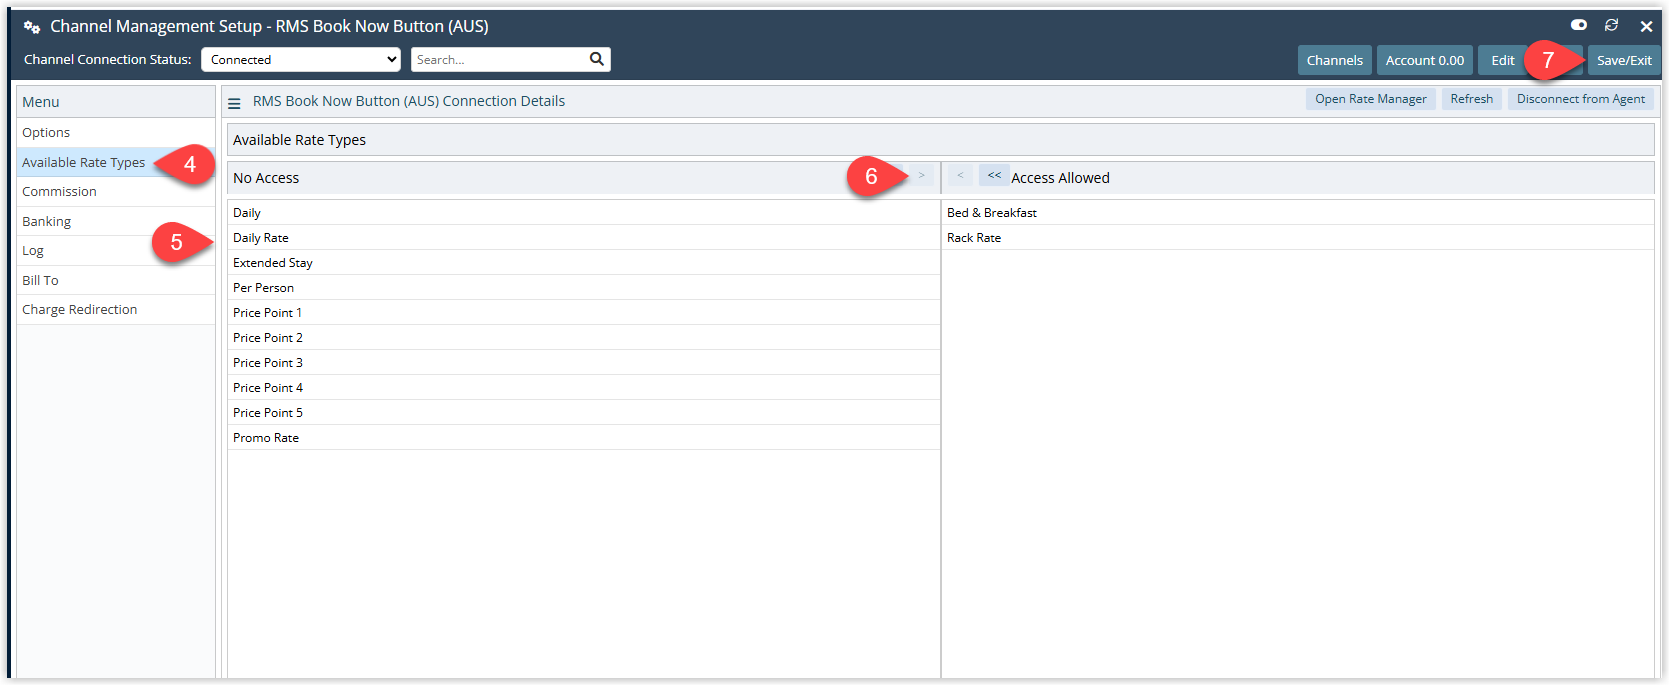Close the Channel Management Setup window
Image resolution: width=1670 pixels, height=686 pixels.
point(1646,26)
